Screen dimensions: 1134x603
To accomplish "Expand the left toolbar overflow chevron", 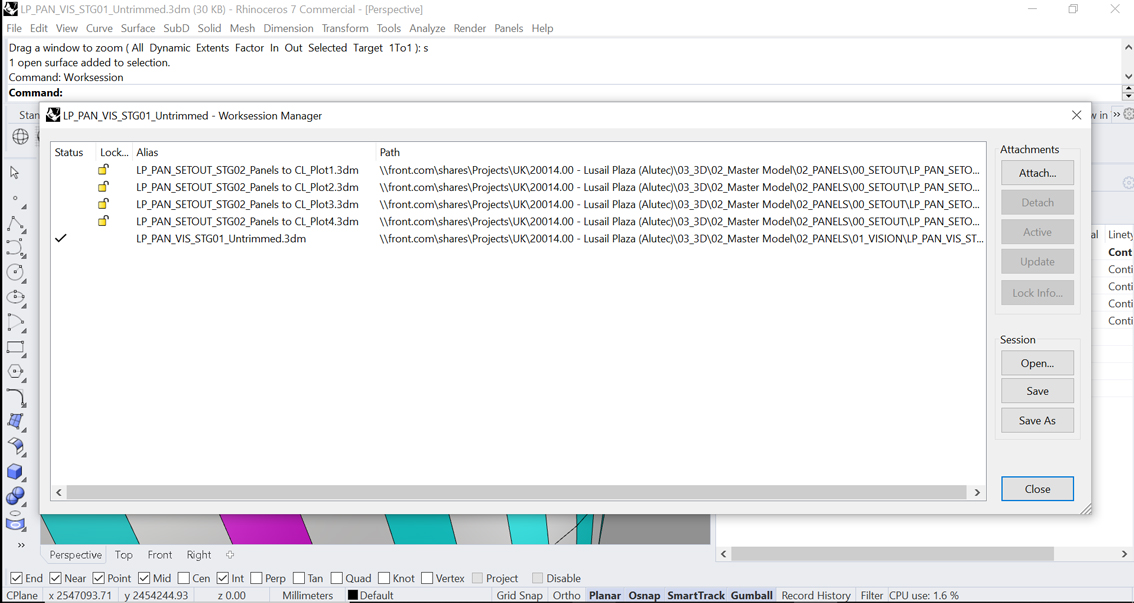I will [x=21, y=545].
